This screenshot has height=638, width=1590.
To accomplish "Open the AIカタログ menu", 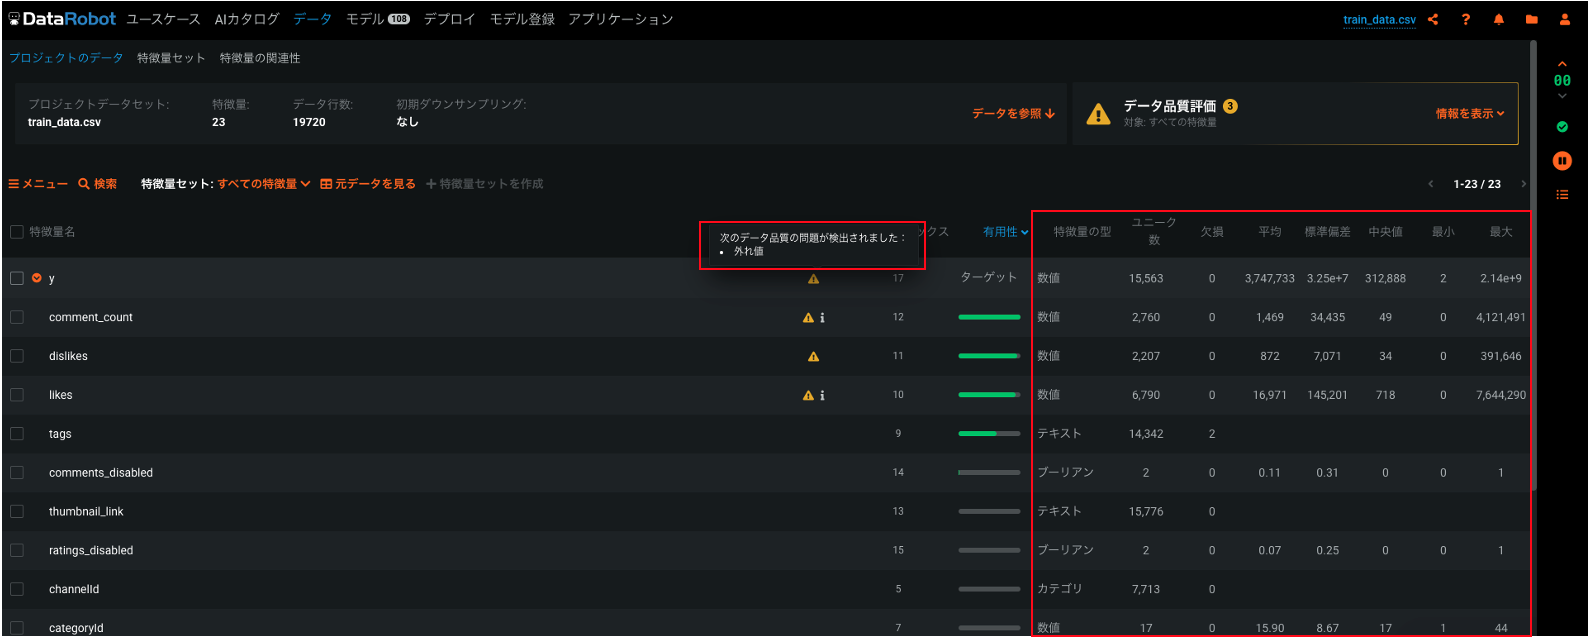I will [x=247, y=19].
